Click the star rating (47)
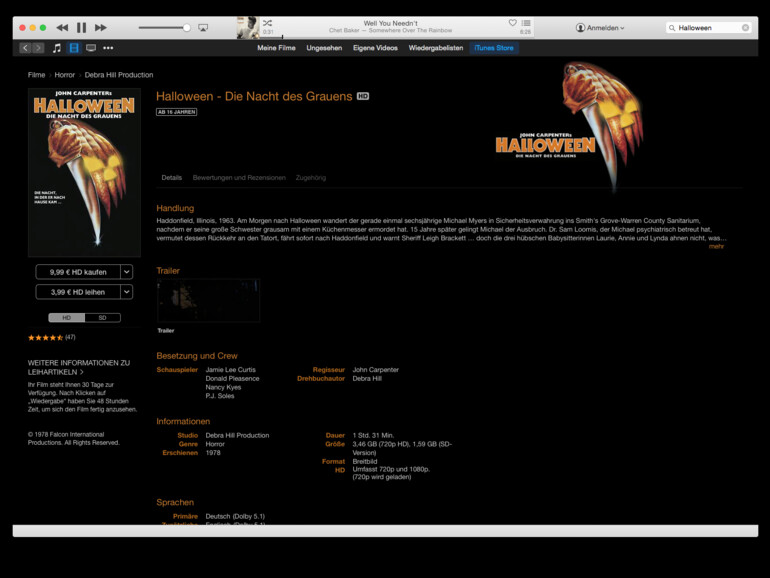770x578 pixels. pos(51,337)
